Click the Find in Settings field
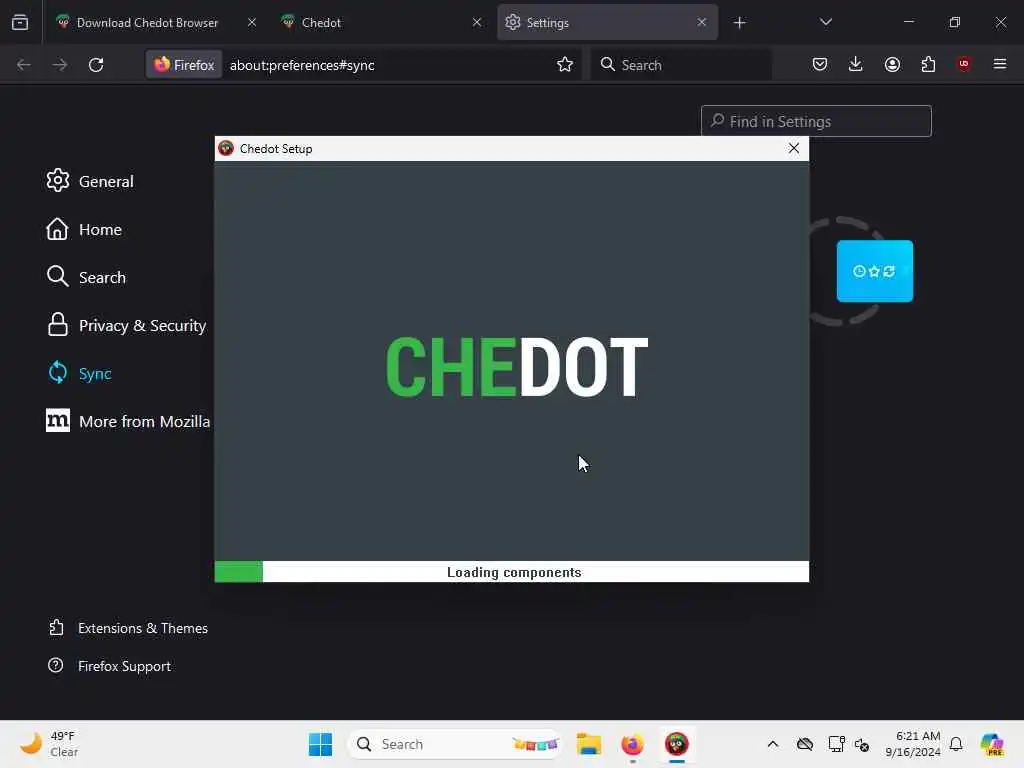The image size is (1024, 768). point(816,121)
